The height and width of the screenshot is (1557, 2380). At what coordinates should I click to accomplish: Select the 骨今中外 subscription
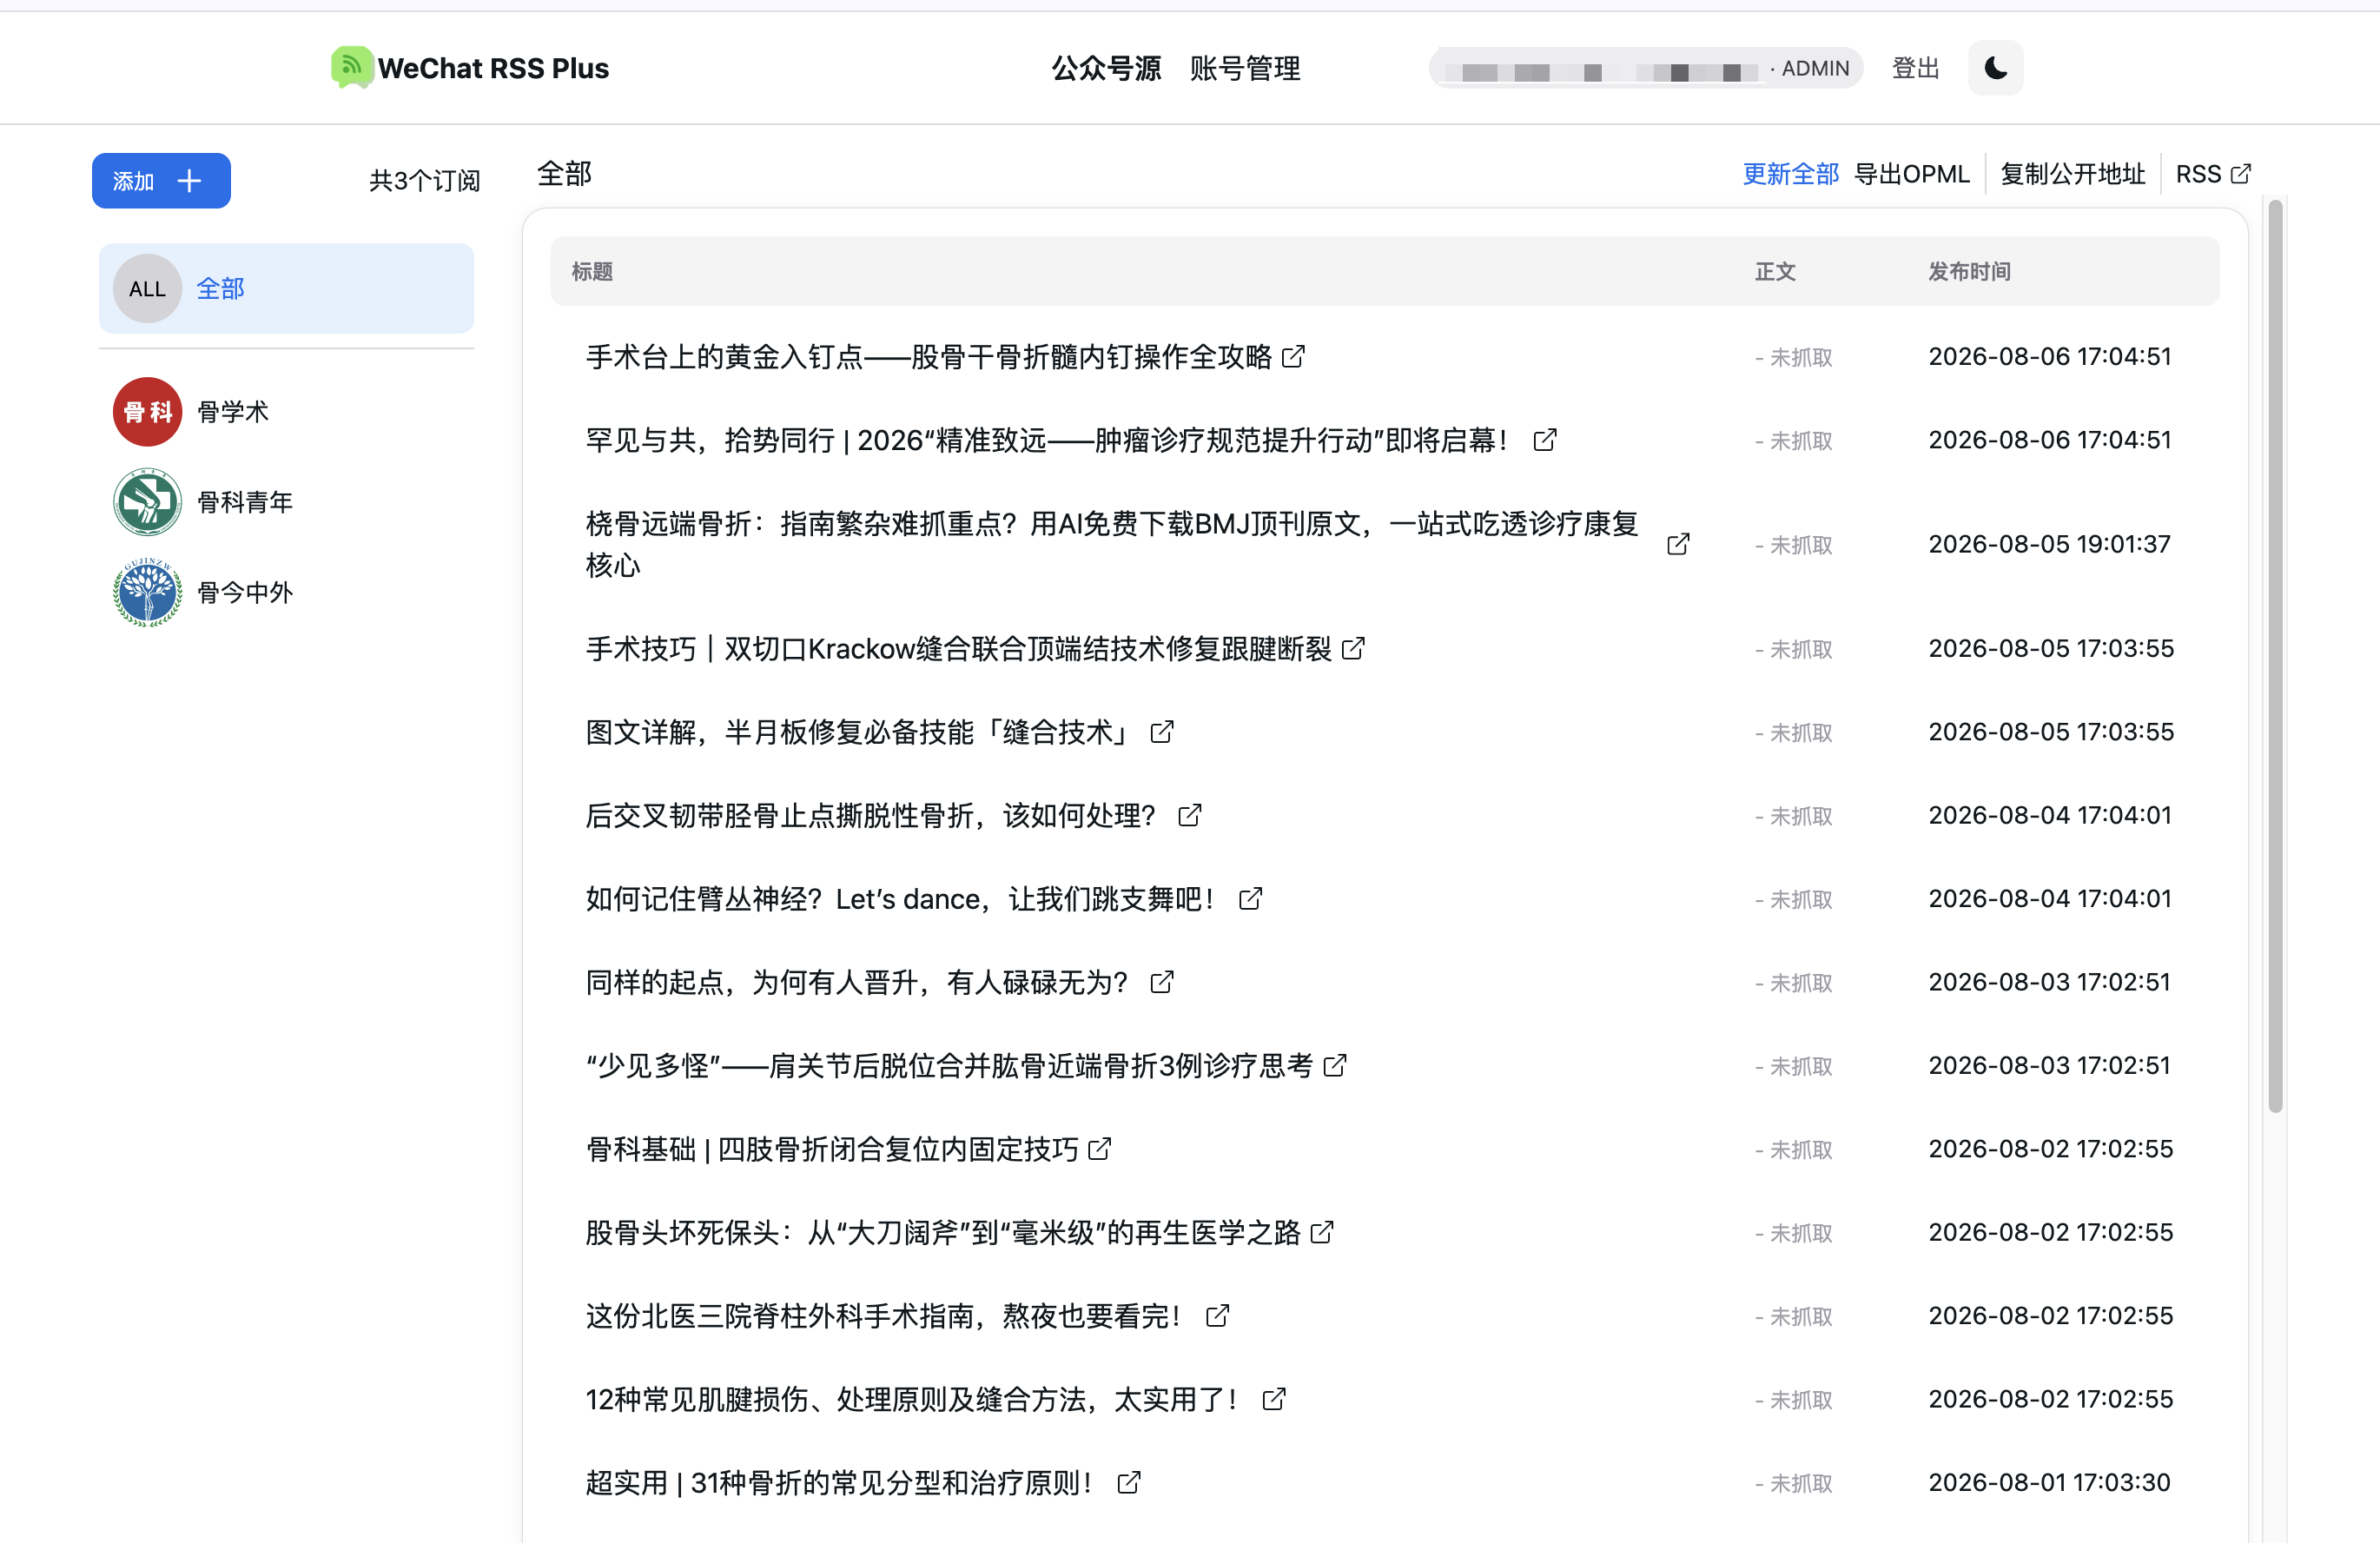(x=286, y=593)
